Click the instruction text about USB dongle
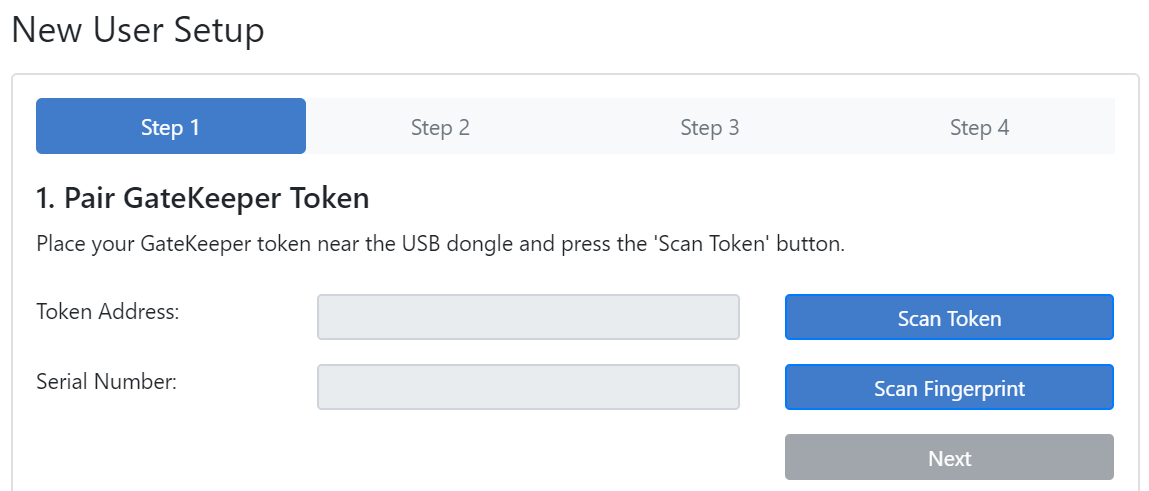The width and height of the screenshot is (1149, 491). coord(440,244)
